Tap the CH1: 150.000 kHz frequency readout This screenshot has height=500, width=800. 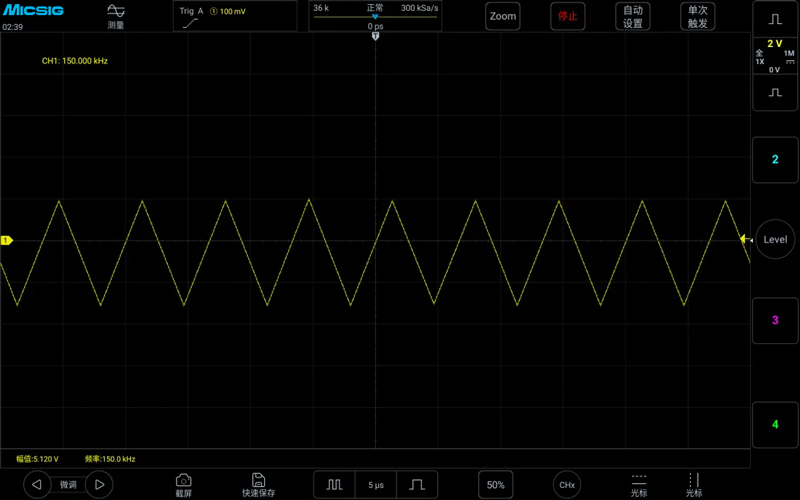(74, 61)
